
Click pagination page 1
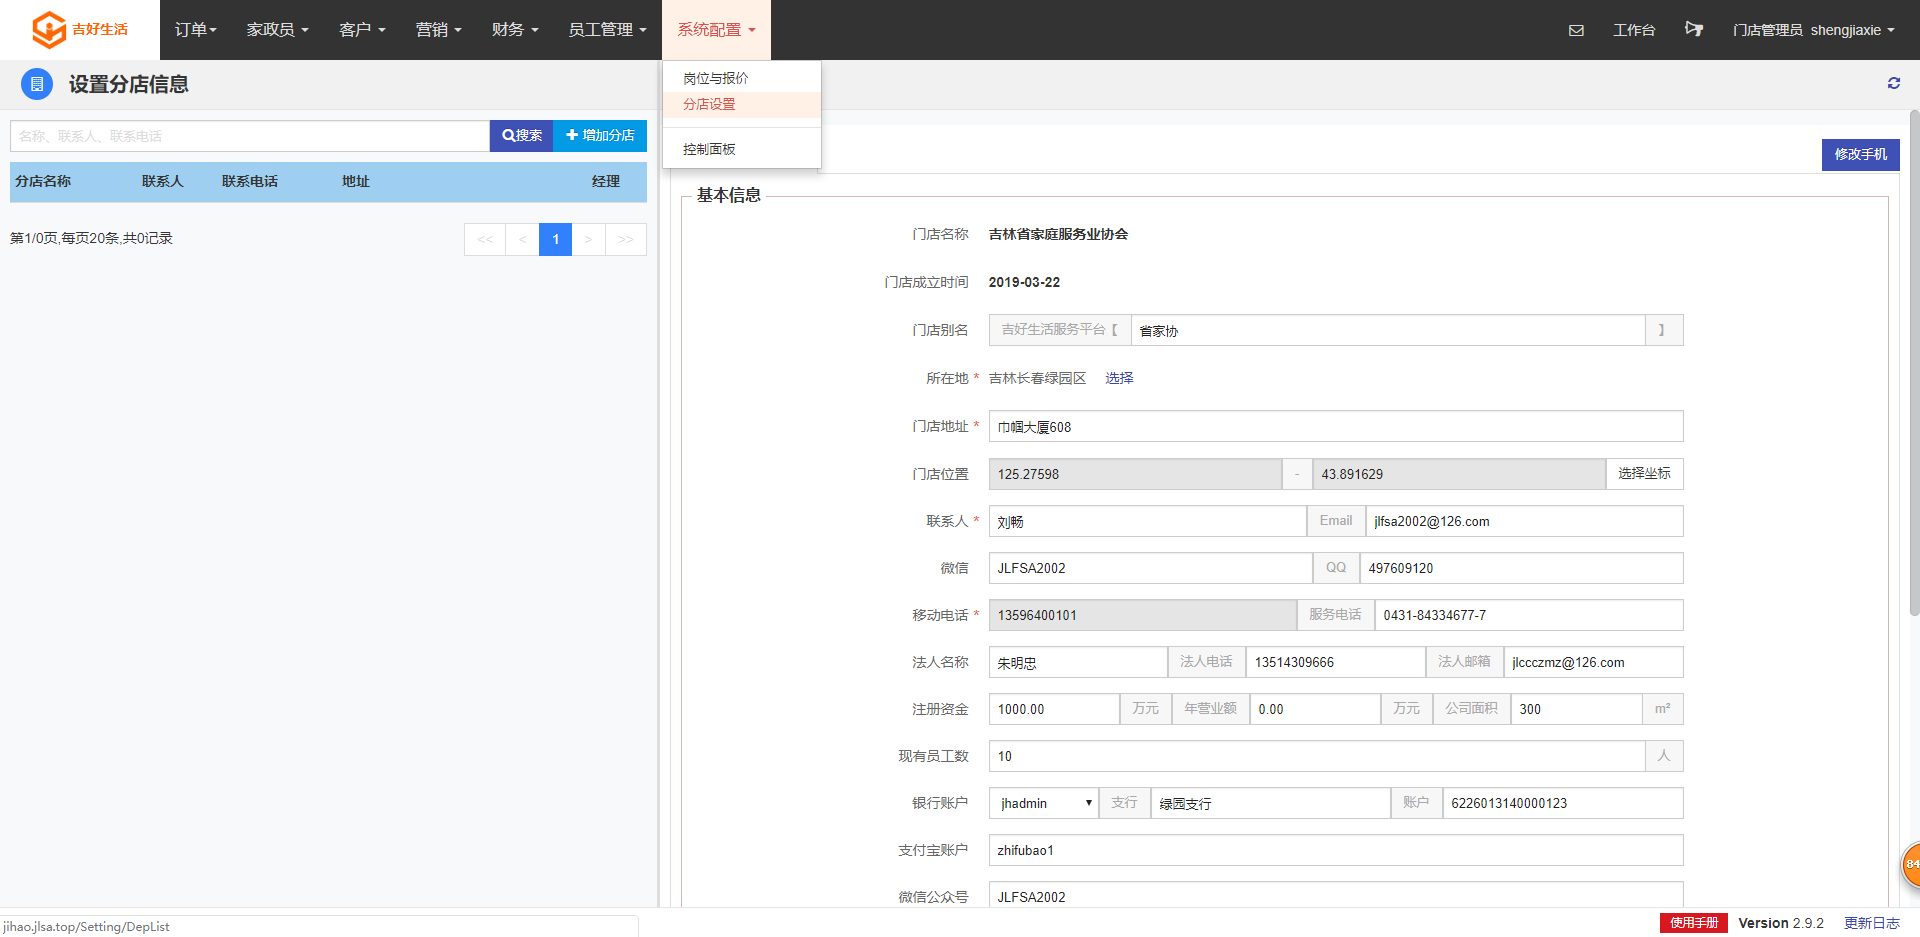555,239
